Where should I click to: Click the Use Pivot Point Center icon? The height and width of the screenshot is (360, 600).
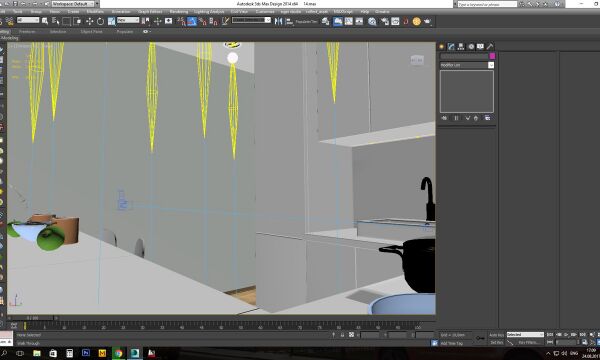coord(145,21)
